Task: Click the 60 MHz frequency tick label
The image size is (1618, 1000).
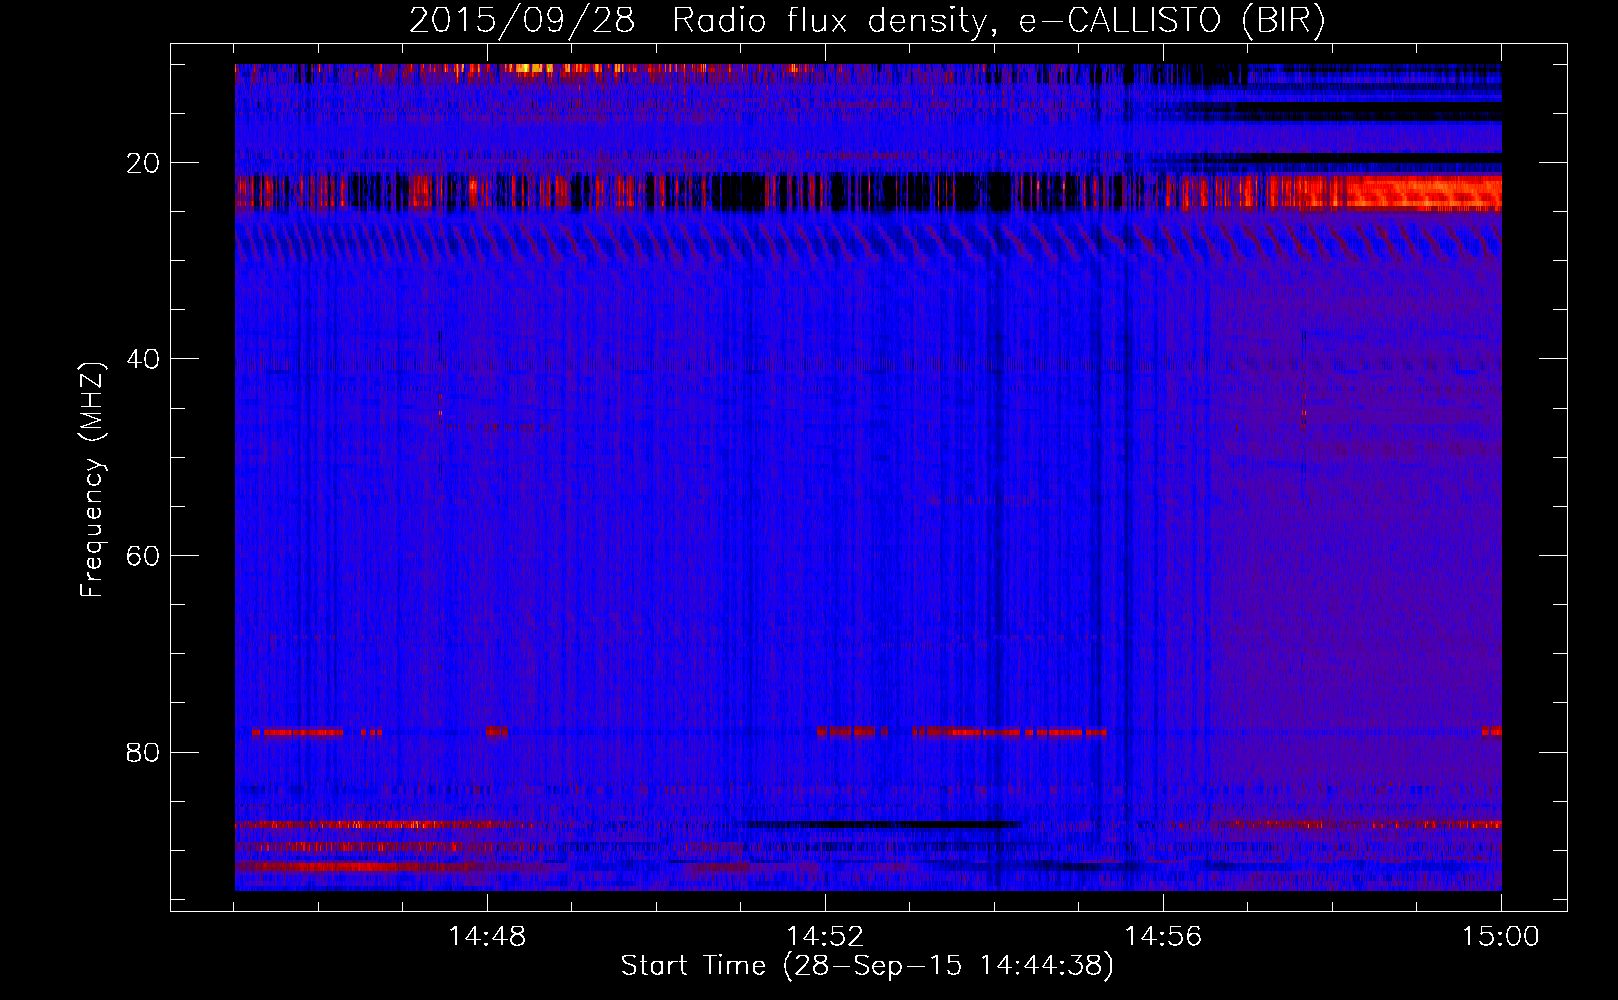Action: click(x=144, y=556)
